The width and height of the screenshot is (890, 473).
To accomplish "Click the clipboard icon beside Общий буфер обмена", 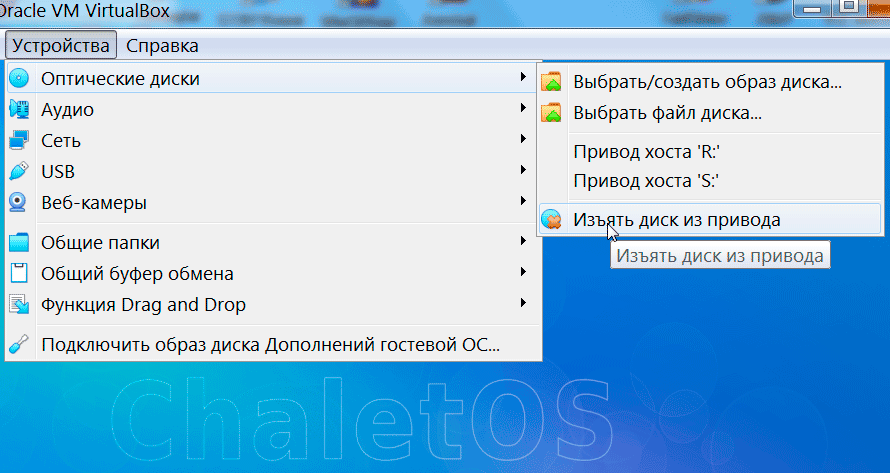I will (19, 274).
